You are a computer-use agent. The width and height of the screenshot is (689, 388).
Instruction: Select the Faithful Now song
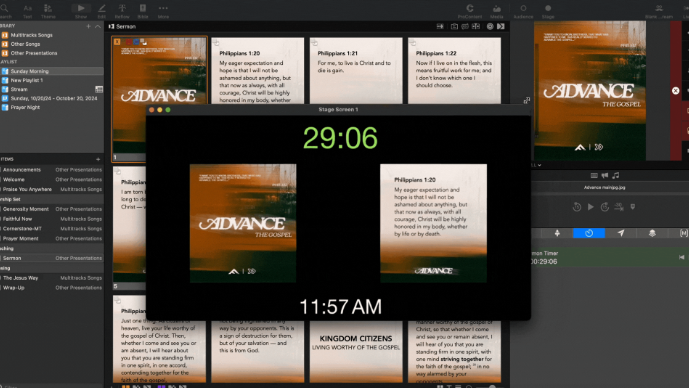[52, 218]
